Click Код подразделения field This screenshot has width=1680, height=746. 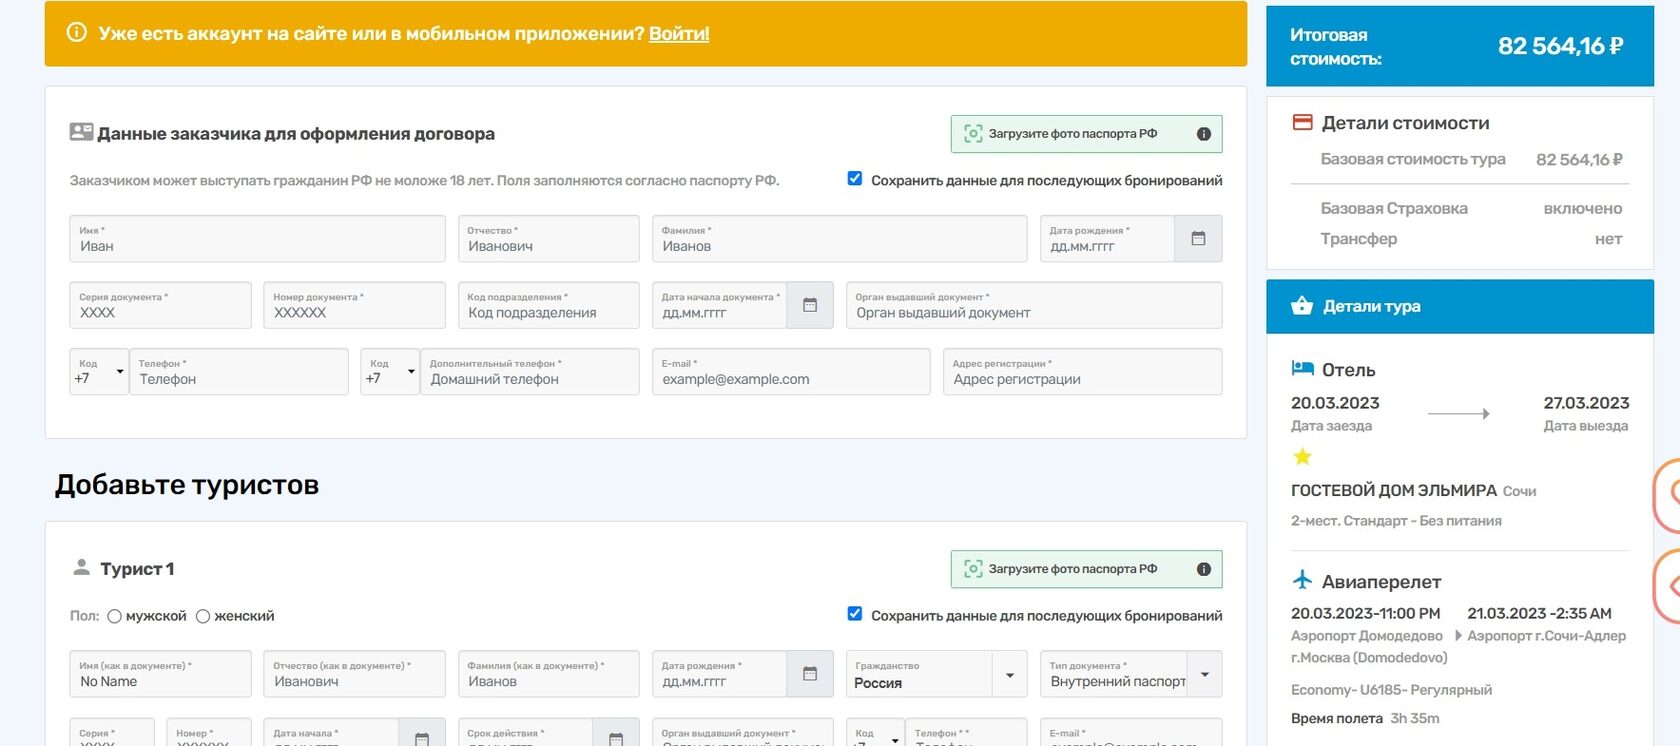(548, 305)
